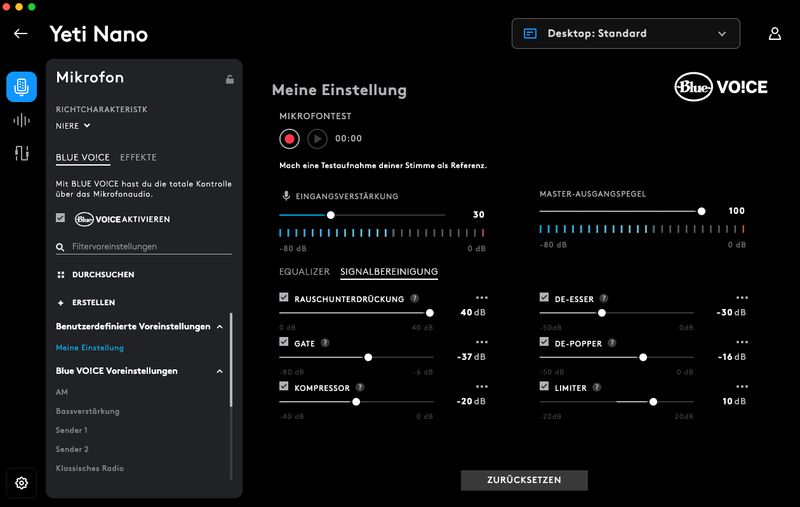Start recording the microphone test
800x507 pixels.
pyautogui.click(x=289, y=139)
